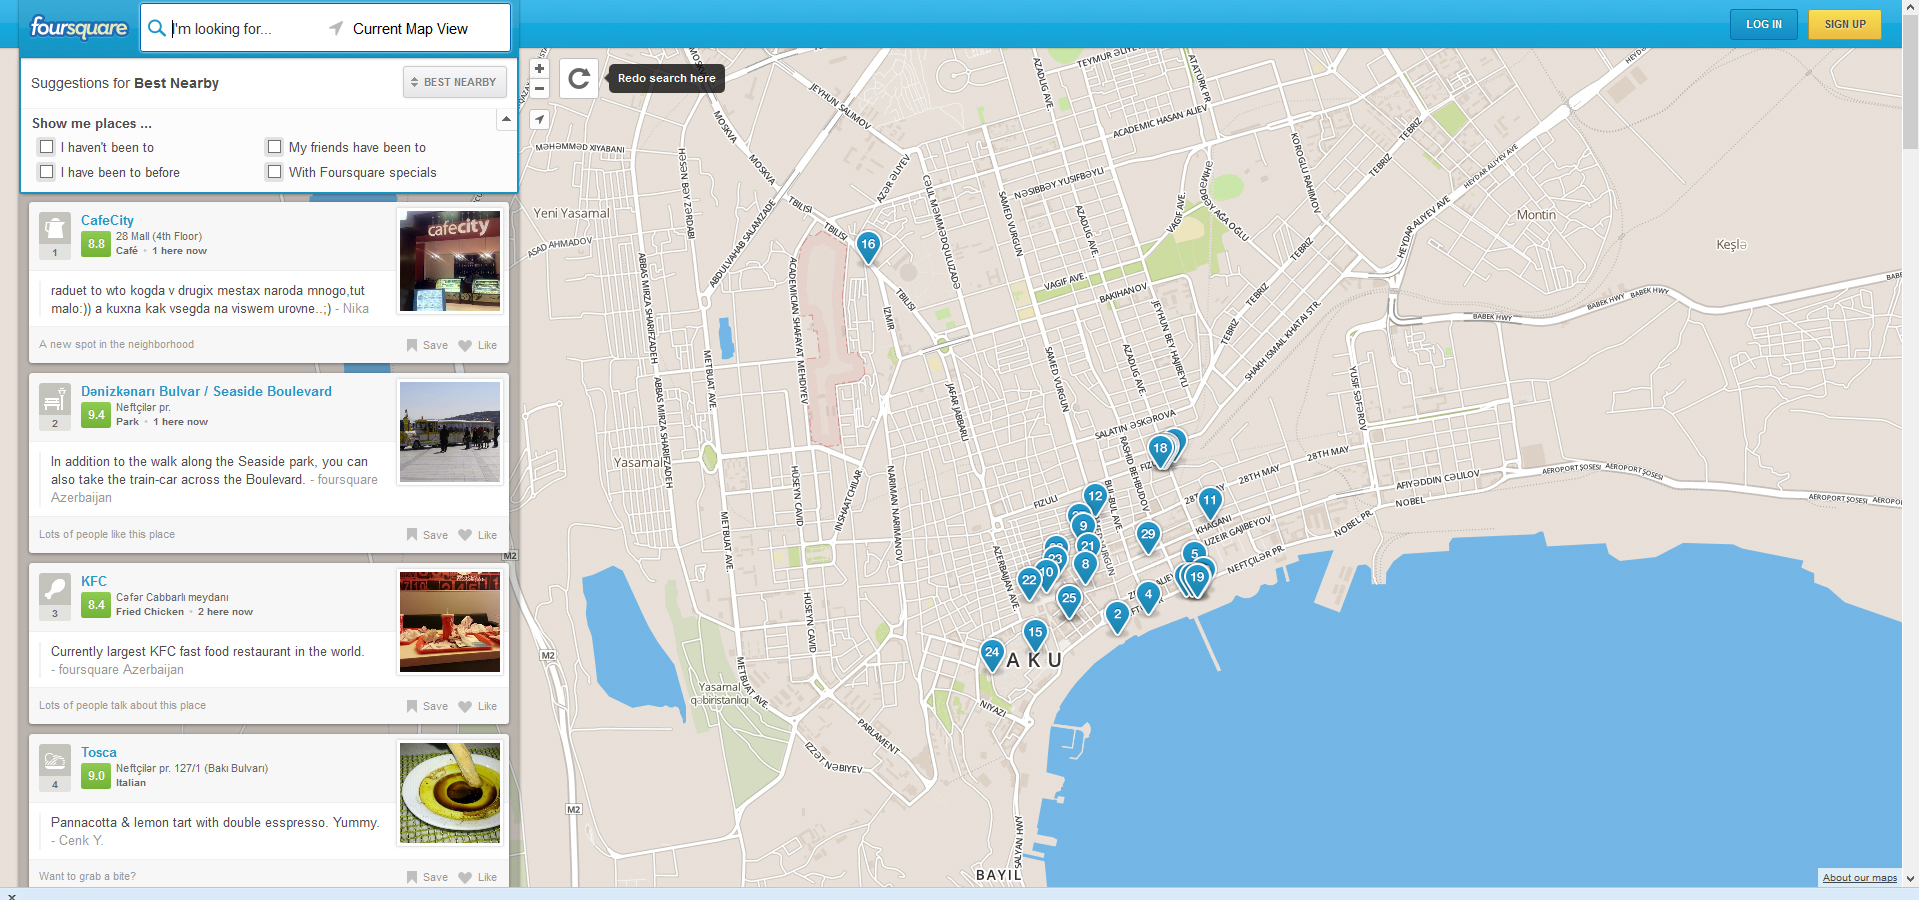
Task: Like the Tosca venue
Action: point(478,877)
